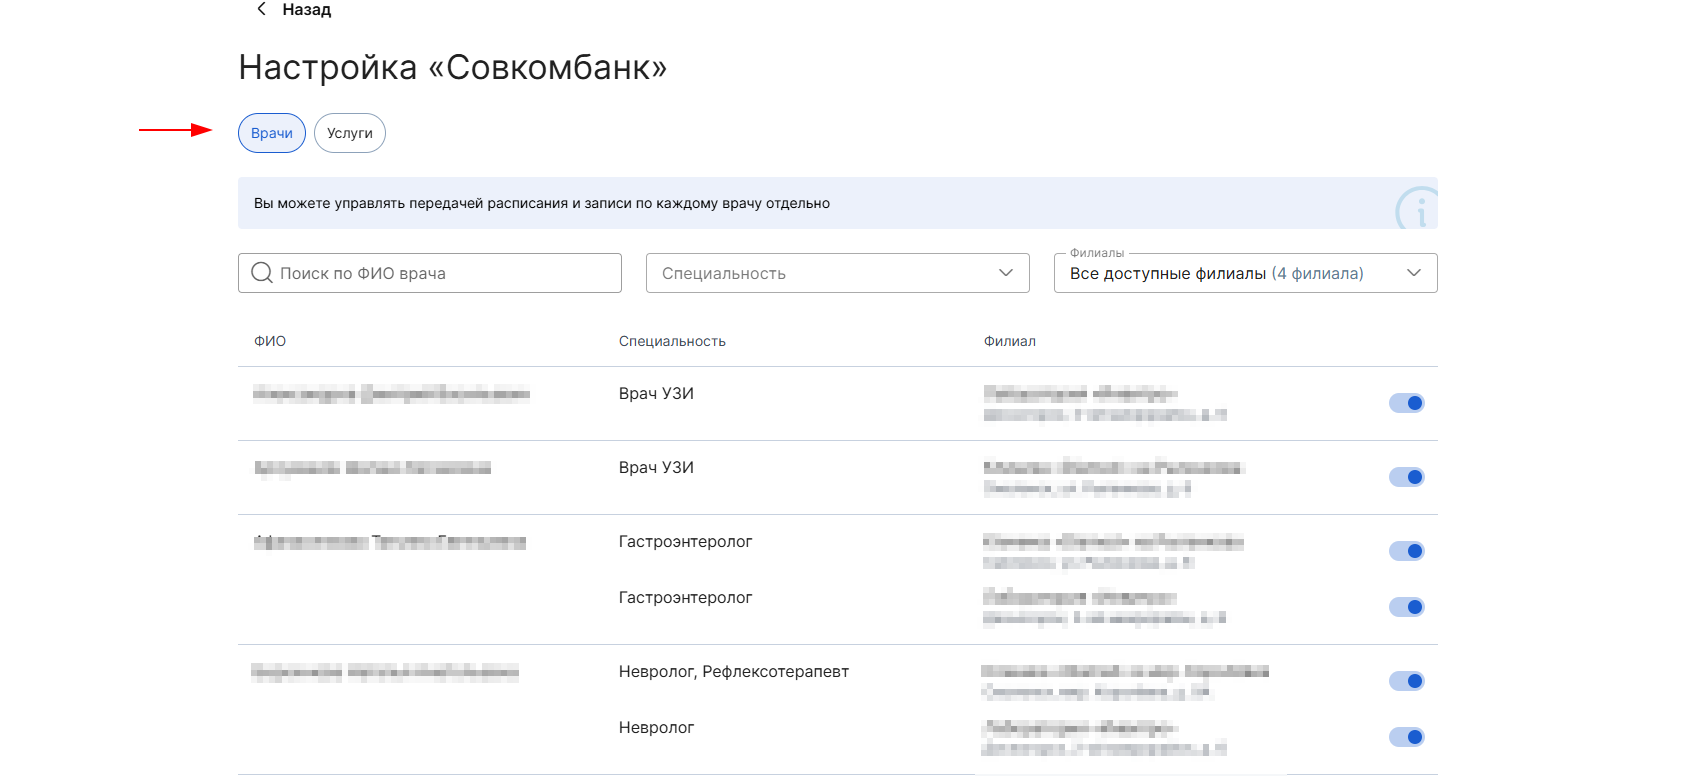Open the Филиалы dropdown selector
The height and width of the screenshot is (776, 1698).
pos(1246,273)
